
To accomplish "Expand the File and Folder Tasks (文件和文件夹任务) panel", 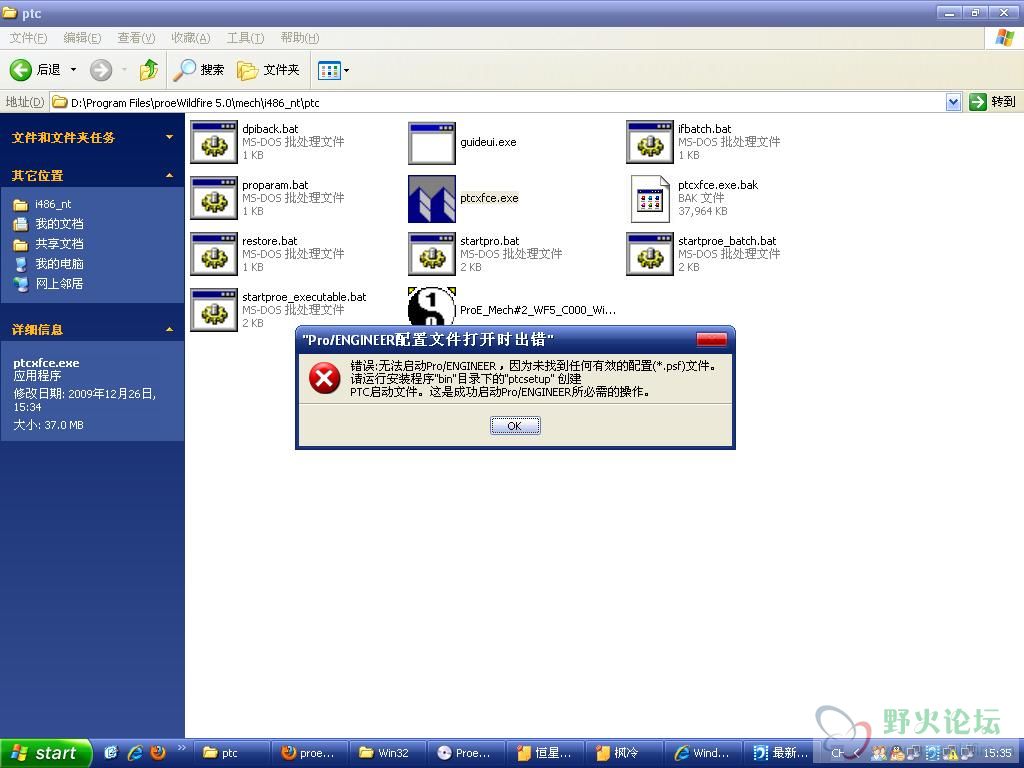I will 169,137.
